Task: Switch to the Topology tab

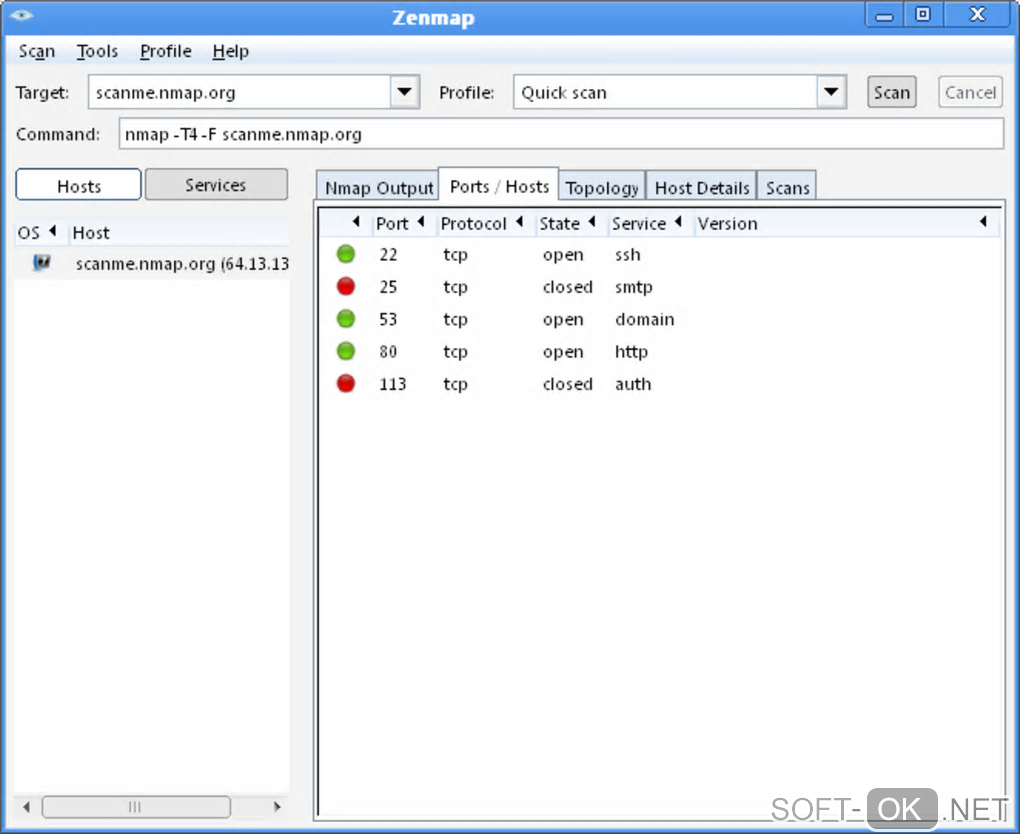Action: click(x=602, y=187)
